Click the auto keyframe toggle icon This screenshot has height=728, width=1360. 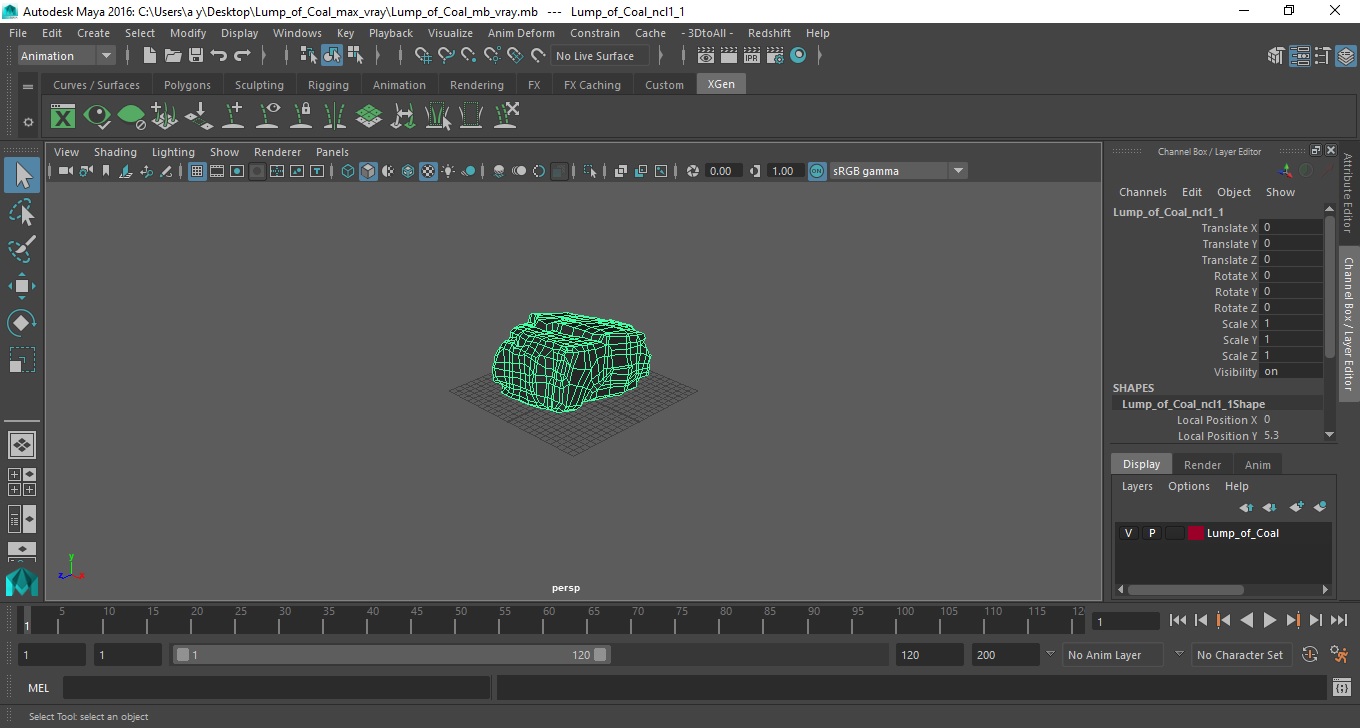[x=1310, y=655]
